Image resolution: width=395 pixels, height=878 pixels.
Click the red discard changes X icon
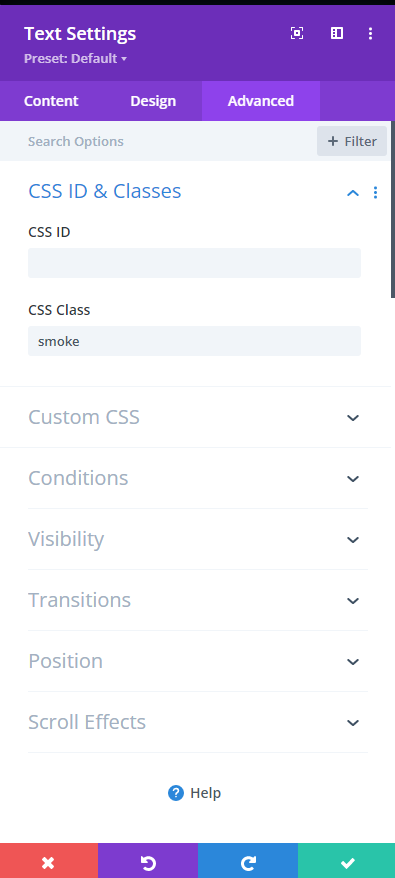(x=49, y=863)
